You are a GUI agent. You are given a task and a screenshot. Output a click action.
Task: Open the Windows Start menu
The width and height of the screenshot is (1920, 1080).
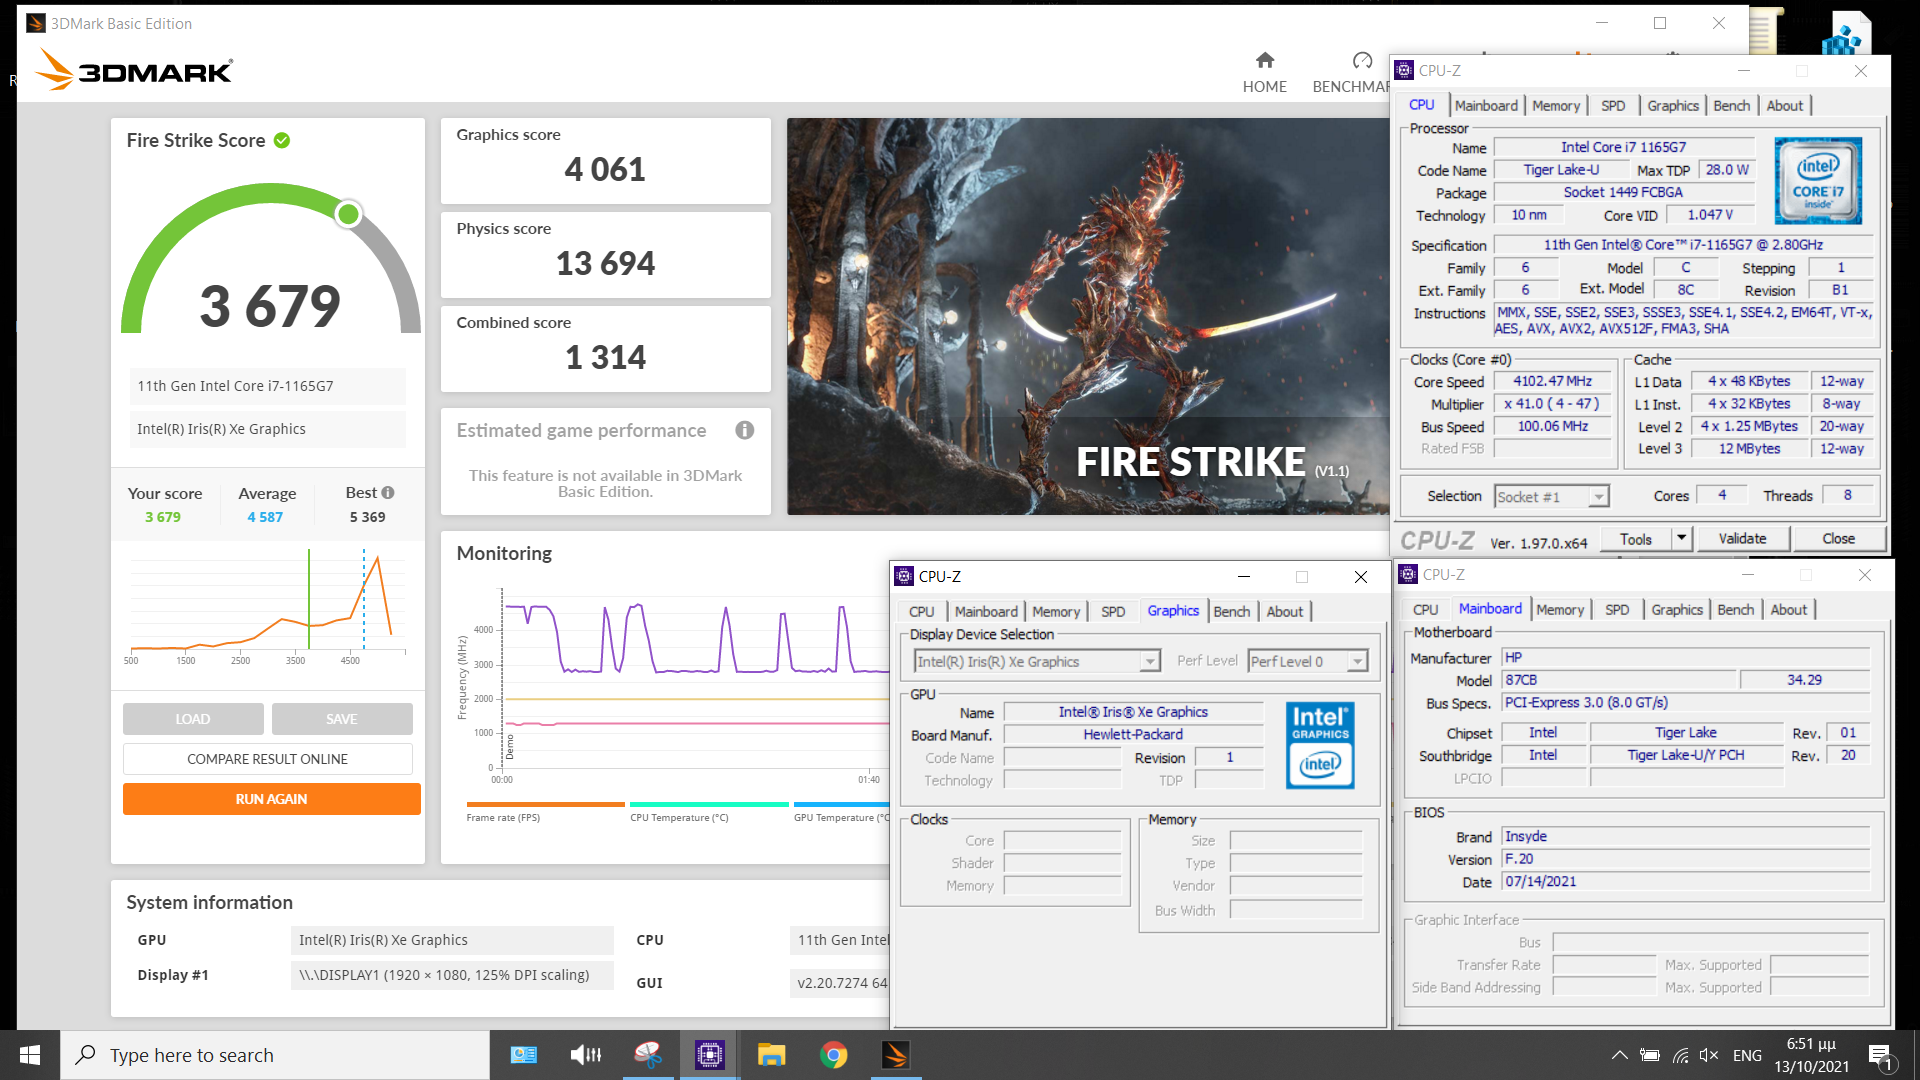point(30,1055)
